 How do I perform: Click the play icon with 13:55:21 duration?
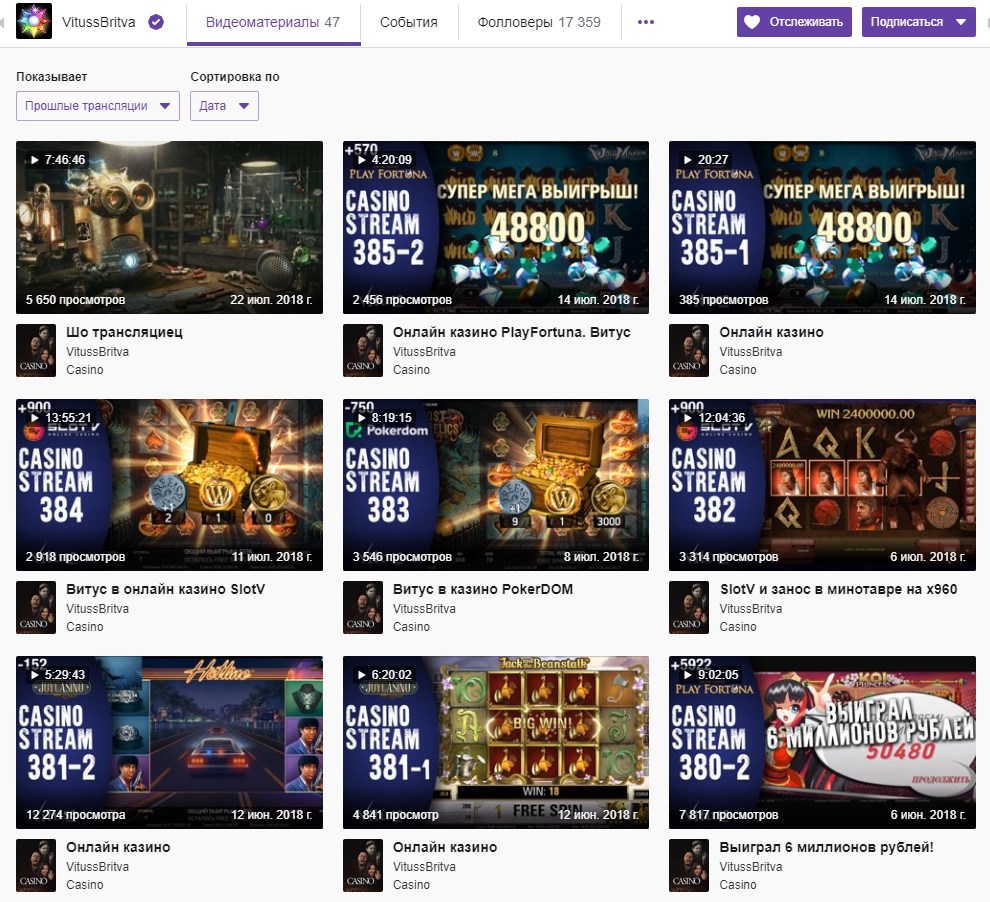point(35,417)
